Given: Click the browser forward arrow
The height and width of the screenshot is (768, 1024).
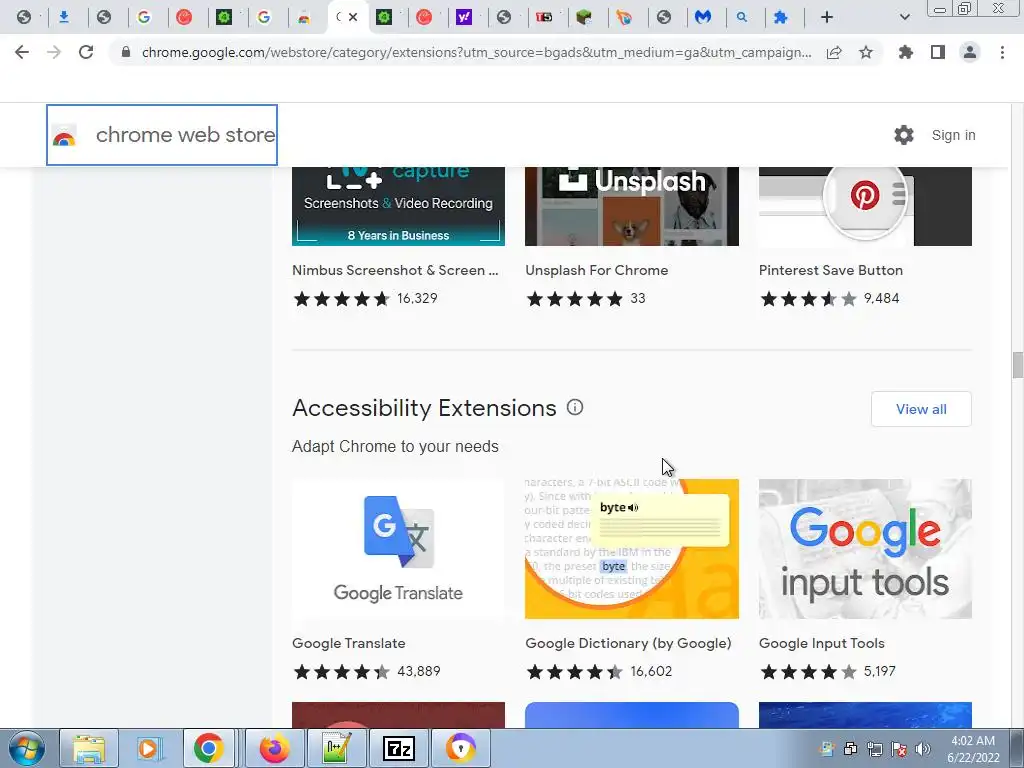Looking at the screenshot, I should click(x=54, y=52).
